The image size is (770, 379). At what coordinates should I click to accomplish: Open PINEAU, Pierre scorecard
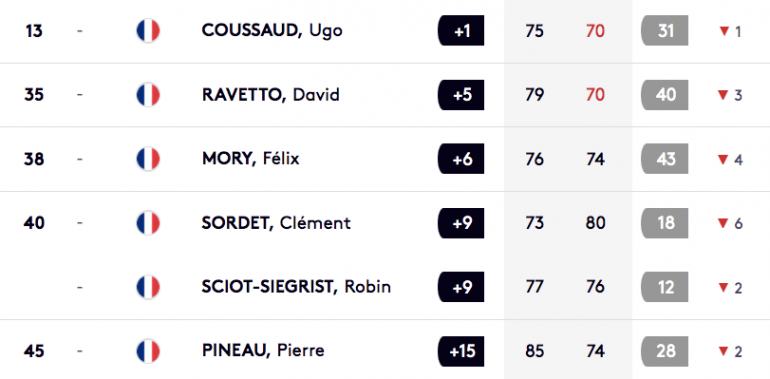pos(263,351)
